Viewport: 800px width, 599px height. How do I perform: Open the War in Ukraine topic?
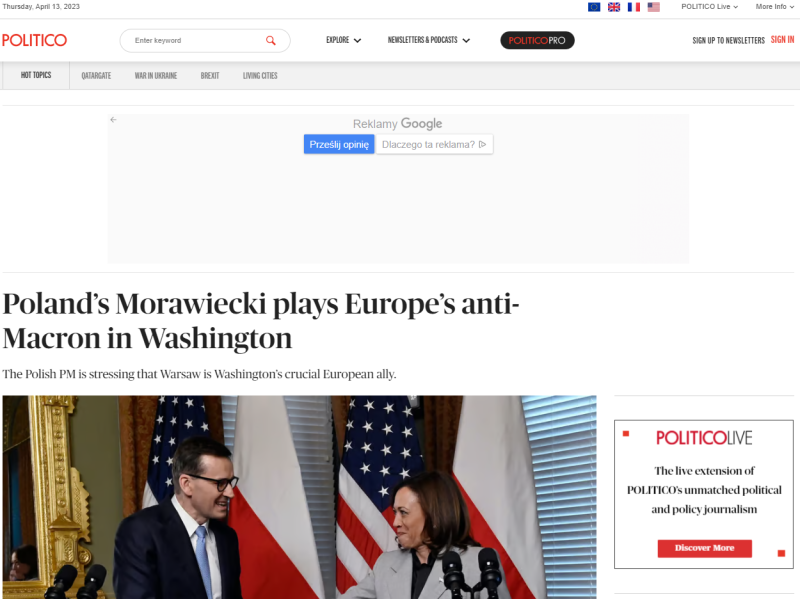(156, 76)
